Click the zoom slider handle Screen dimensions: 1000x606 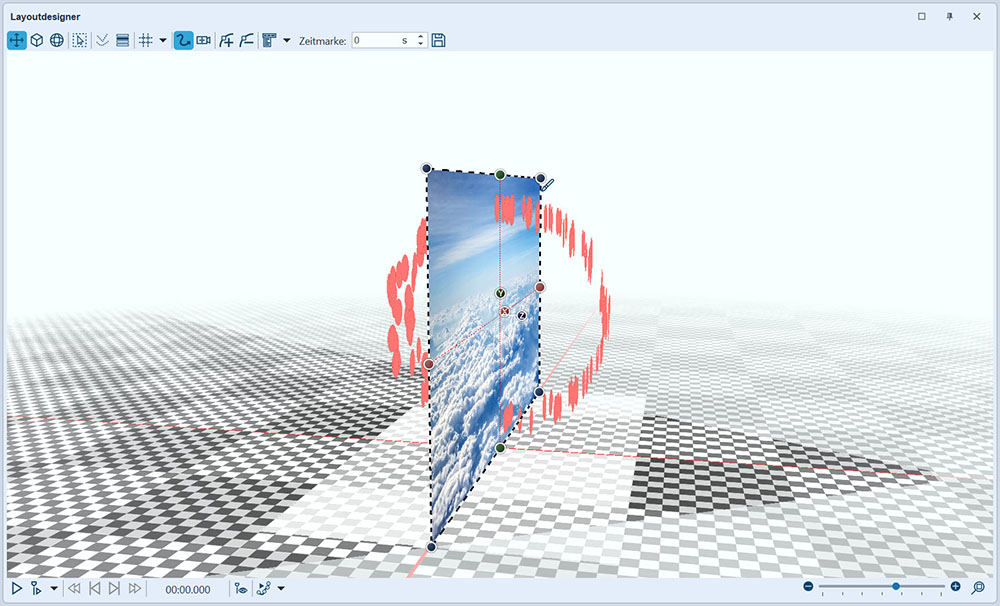tap(896, 587)
